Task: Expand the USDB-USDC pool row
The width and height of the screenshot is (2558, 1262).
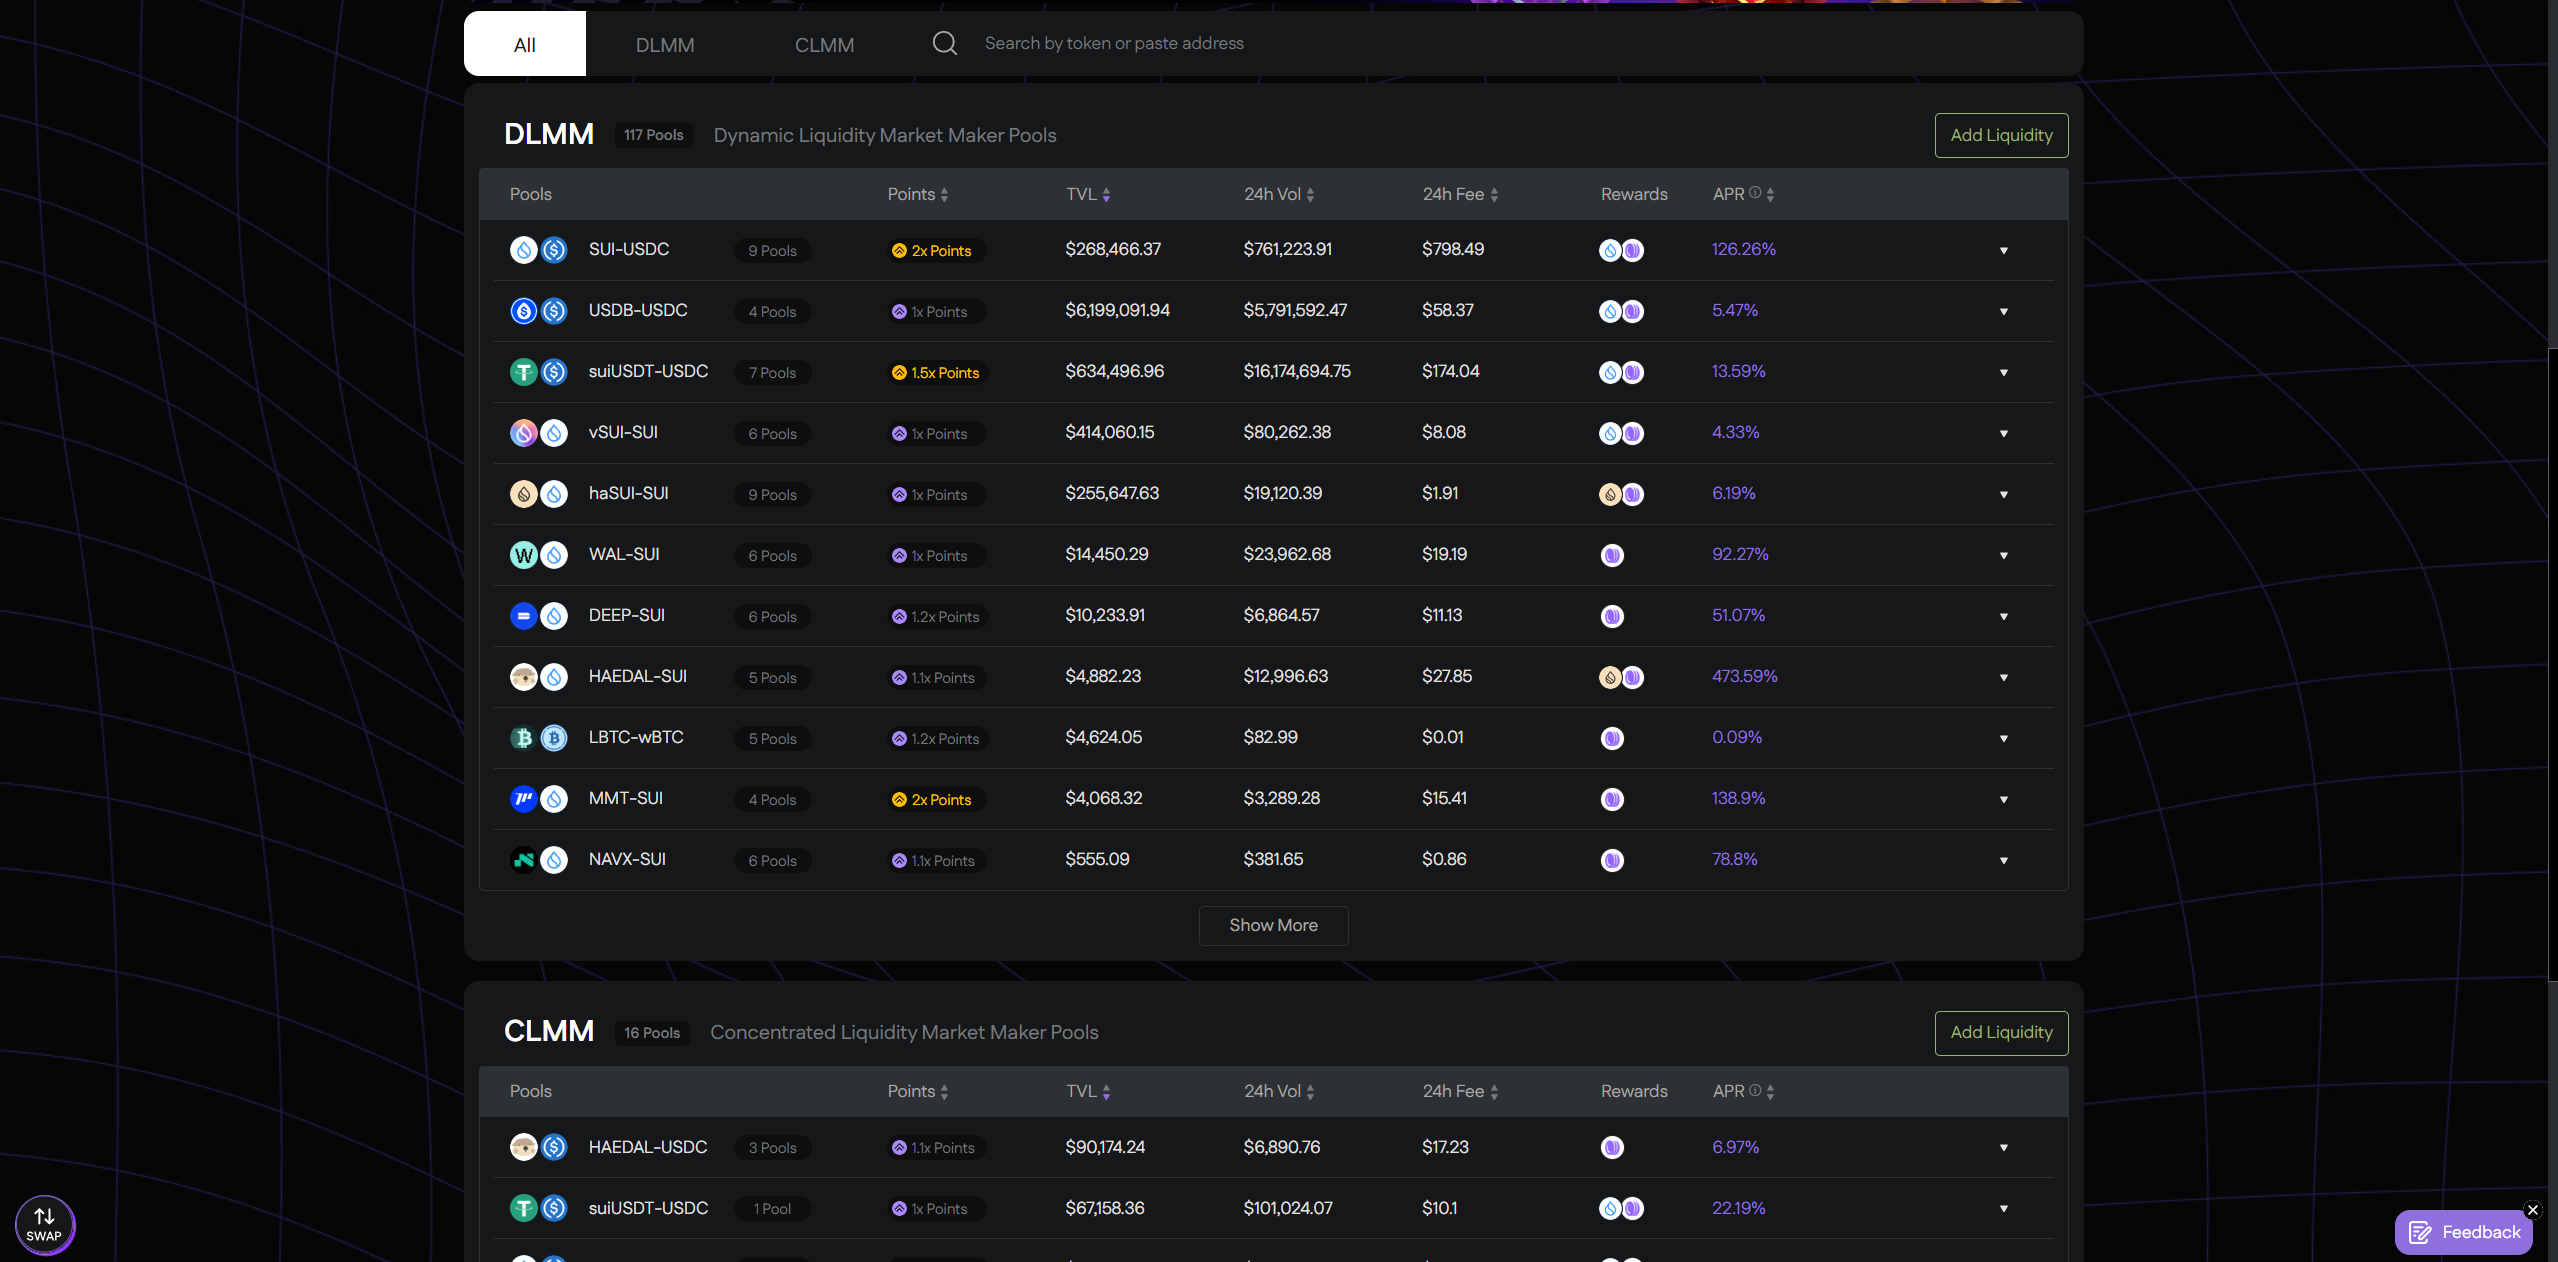Action: (x=2003, y=311)
